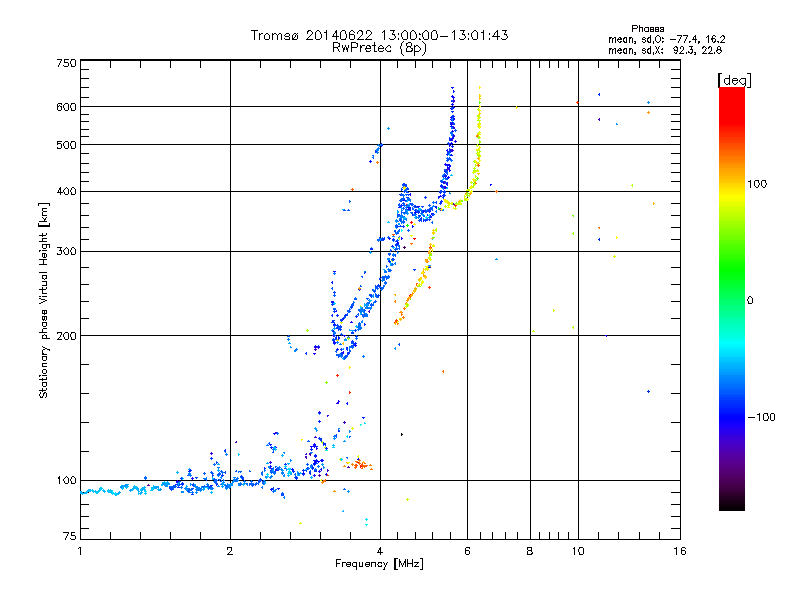
Task: Click the plot title 'Tromsø 20140622 13:00:00-13:01:43'
Action: 379,35
